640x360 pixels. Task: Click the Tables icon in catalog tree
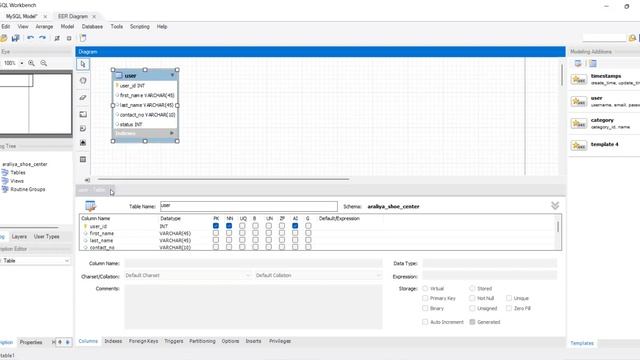pos(5,173)
